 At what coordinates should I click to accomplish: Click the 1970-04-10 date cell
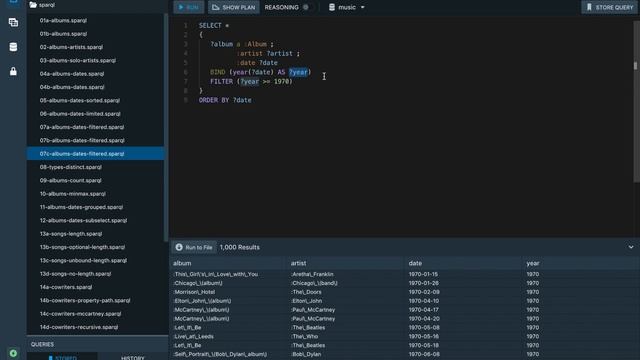click(x=424, y=301)
